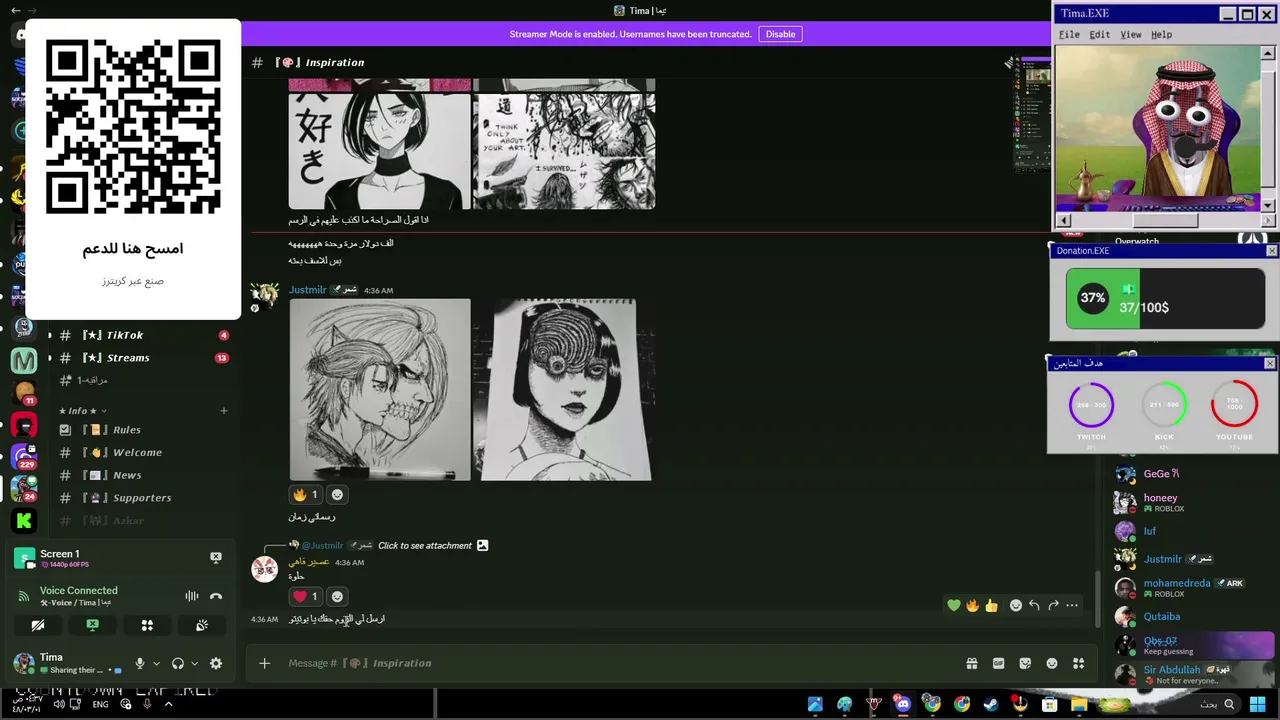Open Steam from the taskbar

(x=991, y=704)
